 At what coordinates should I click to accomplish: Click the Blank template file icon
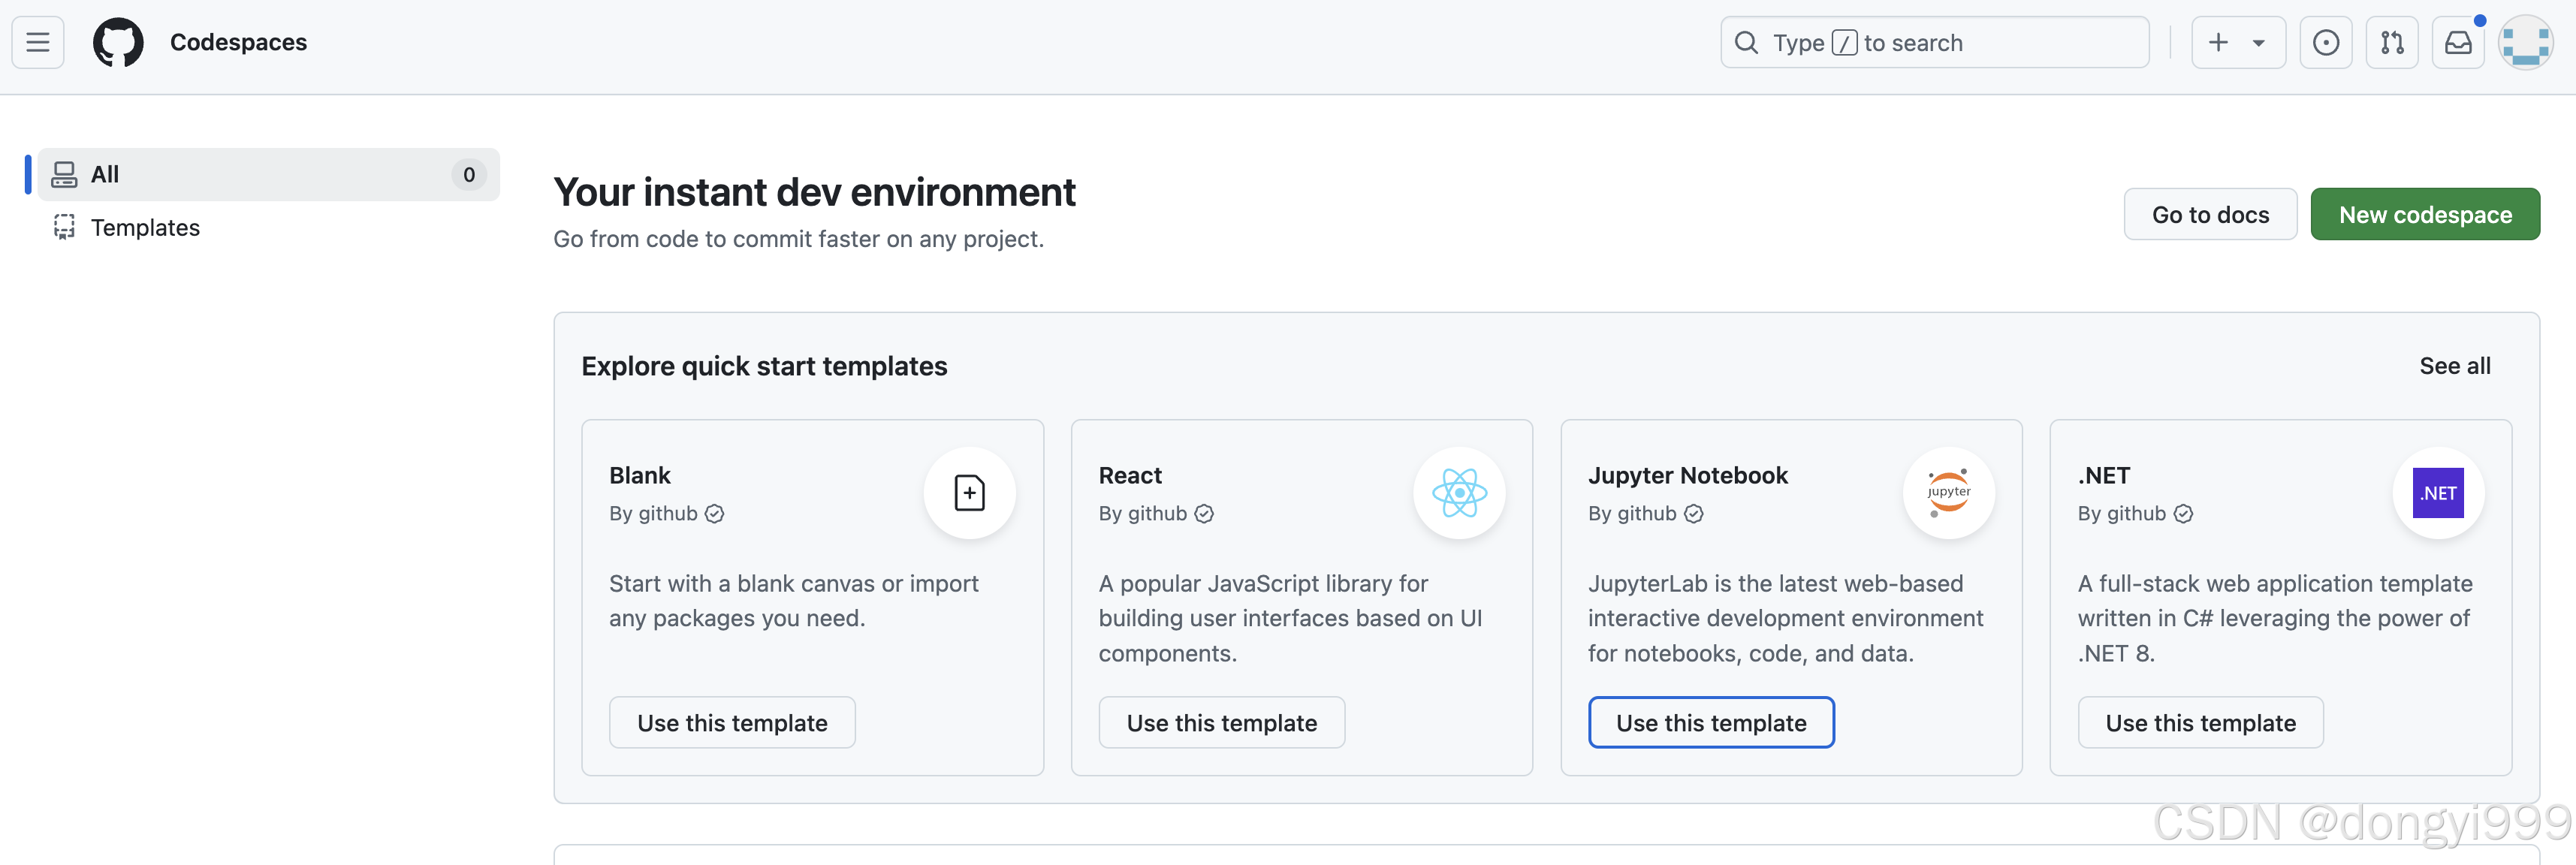pos(969,493)
